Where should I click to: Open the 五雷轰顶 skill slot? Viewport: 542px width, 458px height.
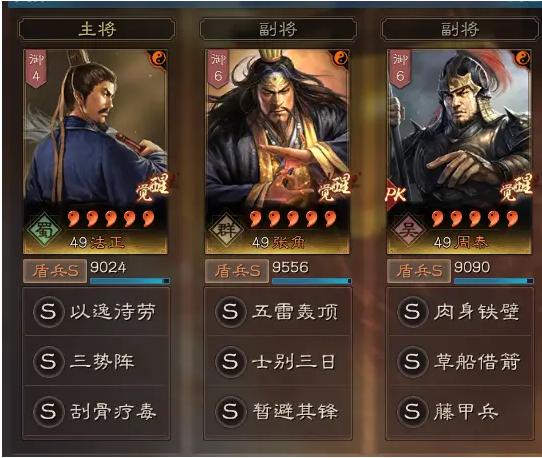tap(278, 312)
